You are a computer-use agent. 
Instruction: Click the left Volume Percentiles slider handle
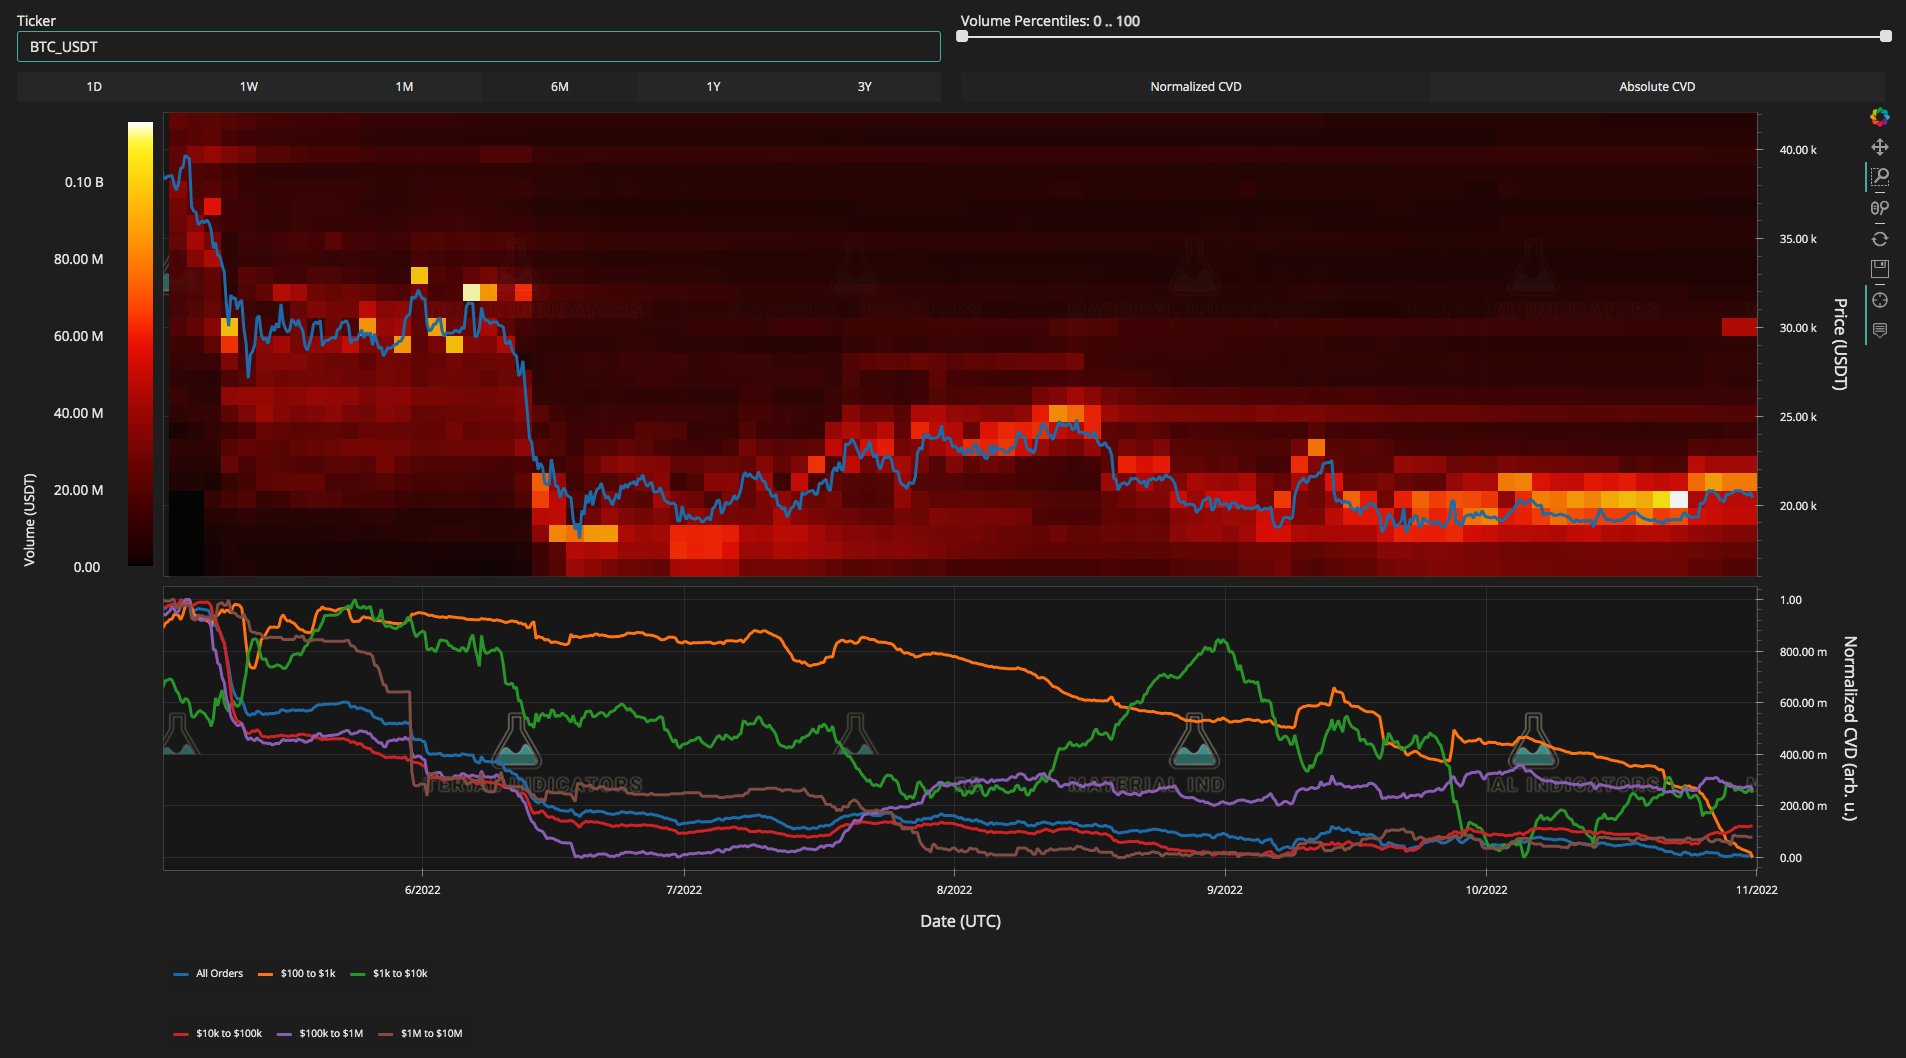(962, 36)
